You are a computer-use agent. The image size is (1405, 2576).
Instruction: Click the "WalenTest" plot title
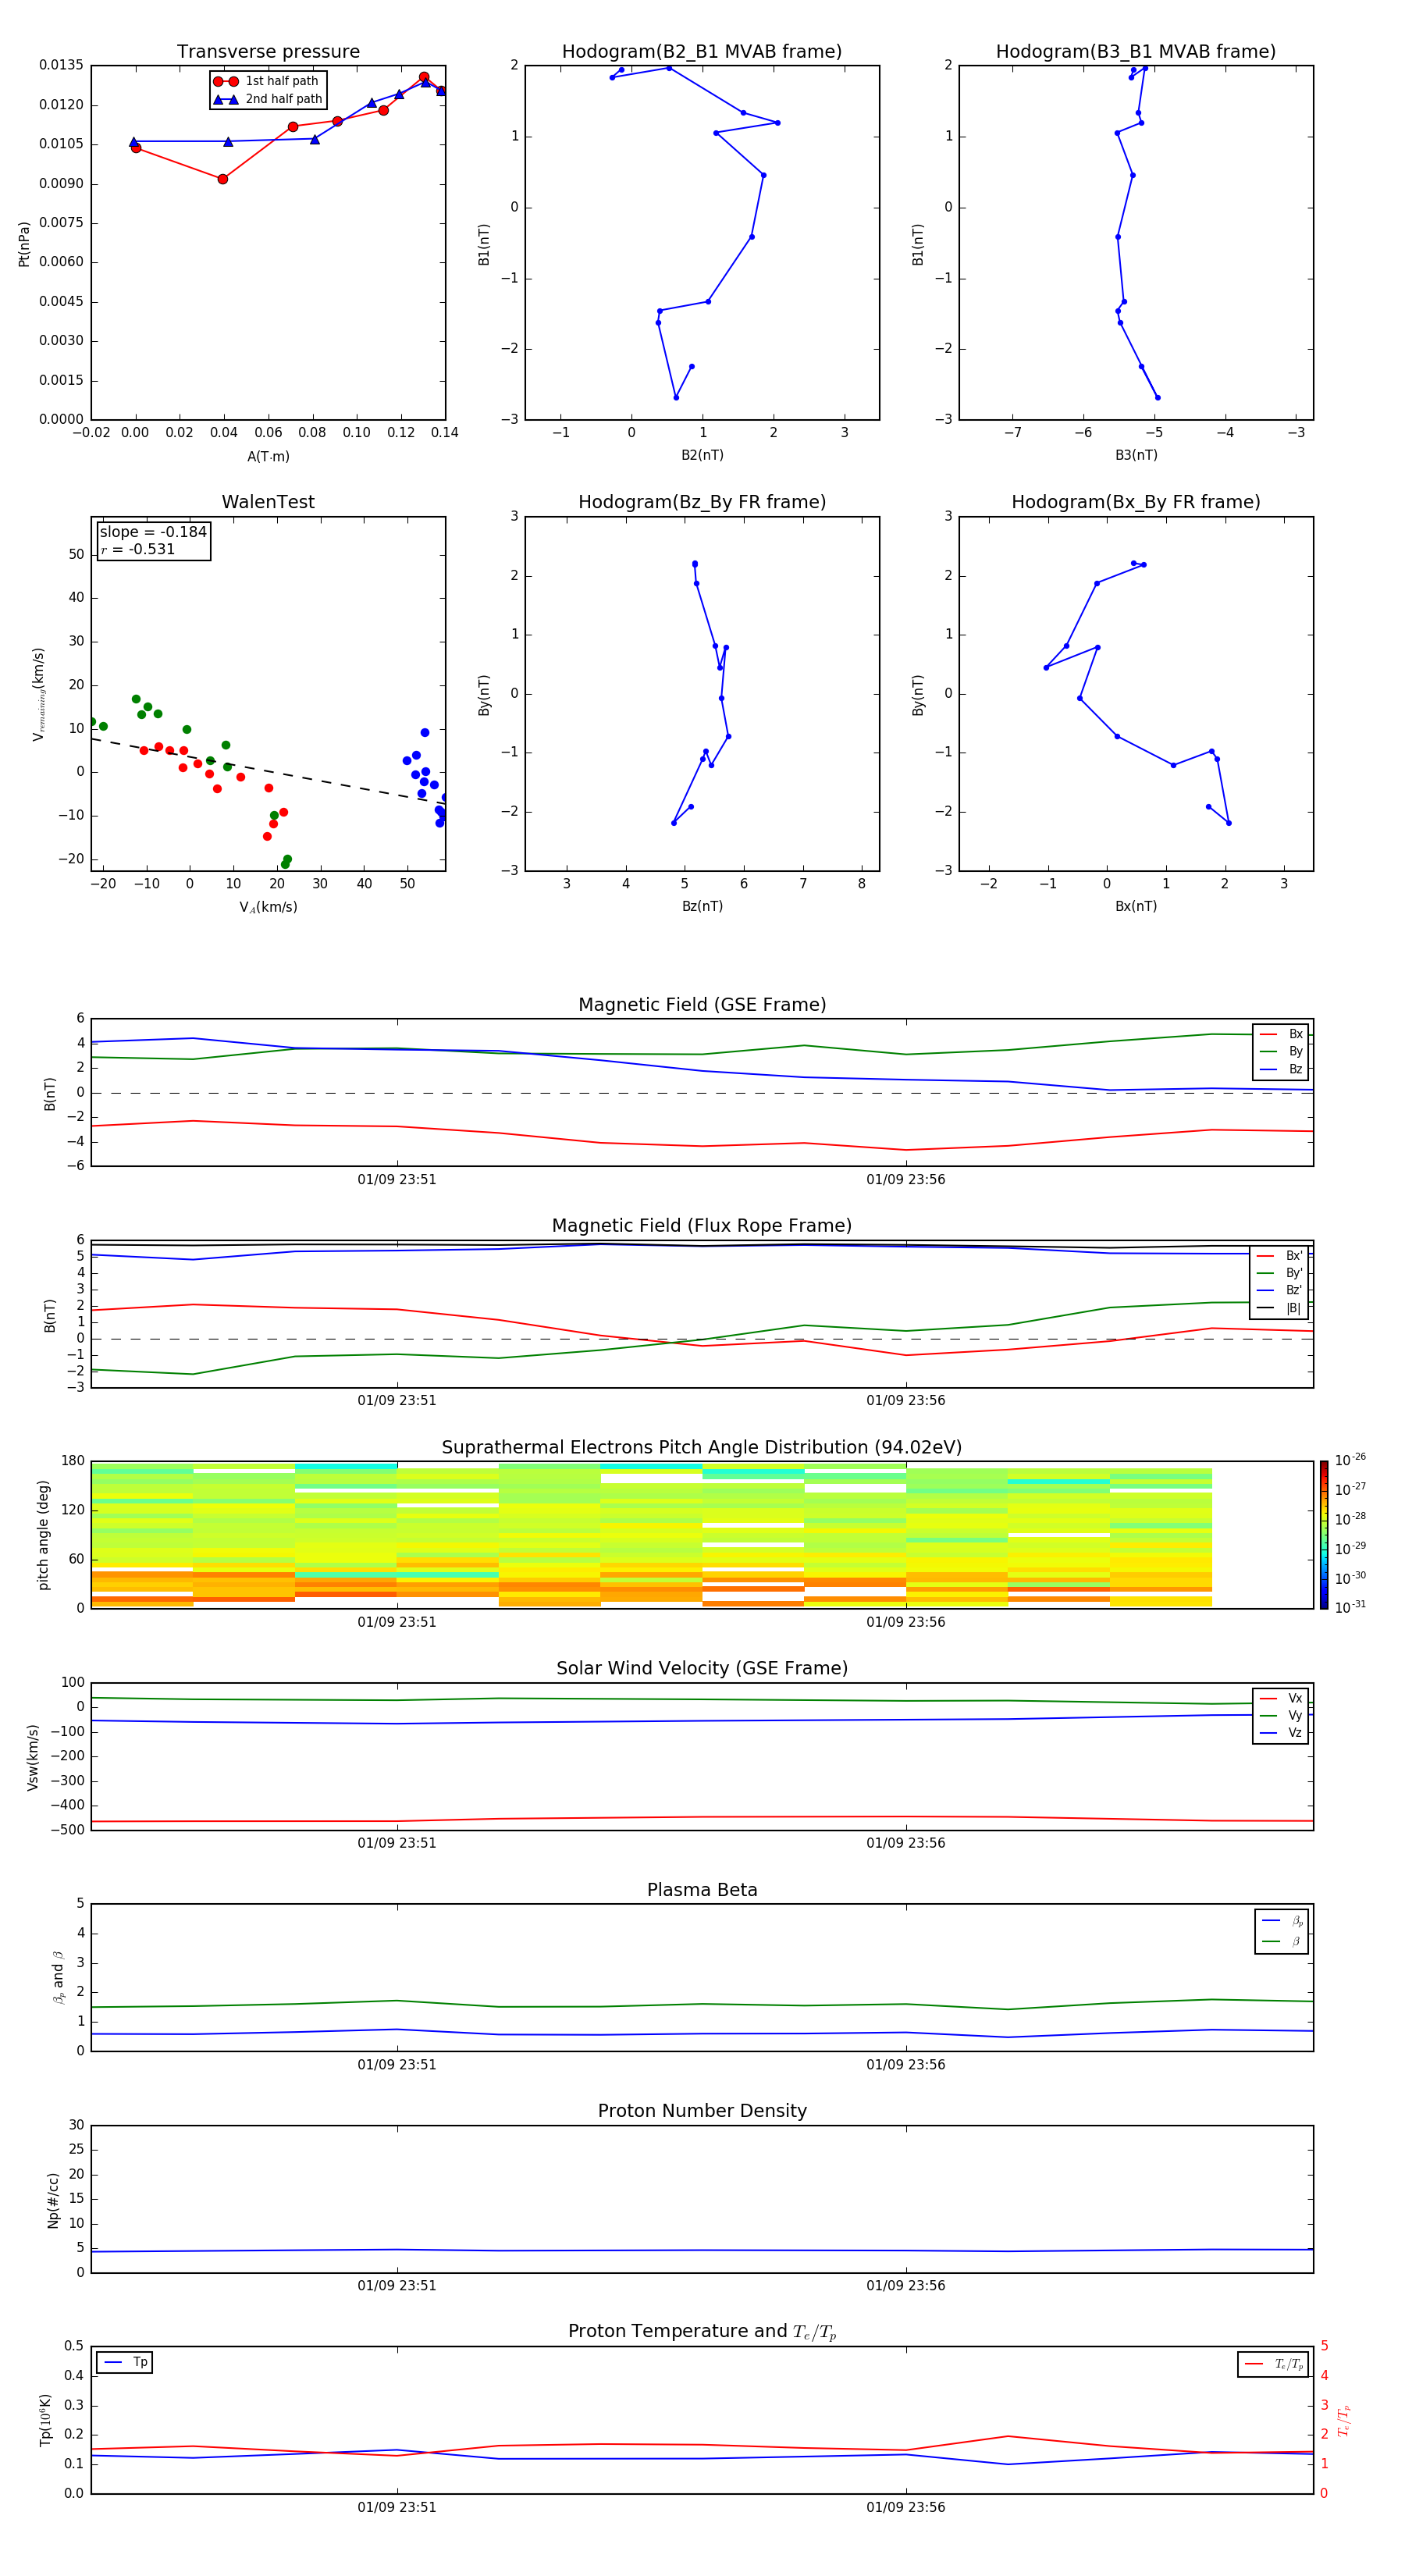click(x=268, y=502)
